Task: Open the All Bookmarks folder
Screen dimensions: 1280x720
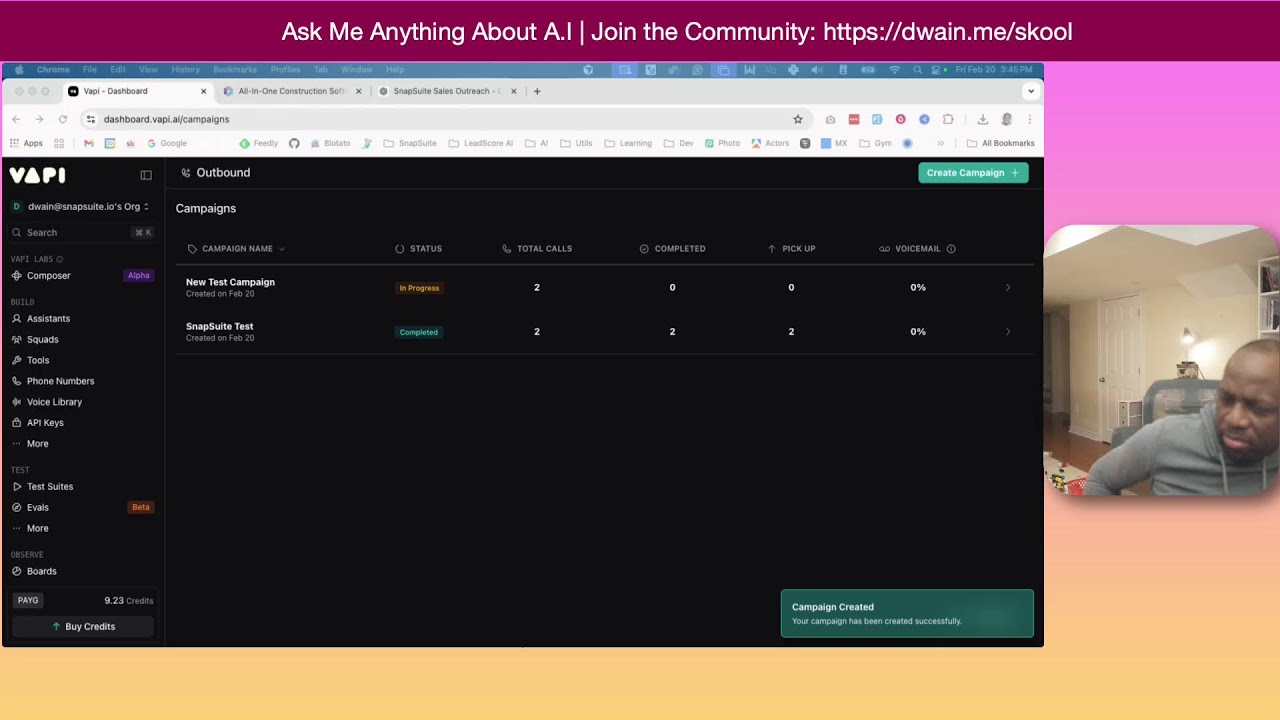Action: [x=1000, y=143]
